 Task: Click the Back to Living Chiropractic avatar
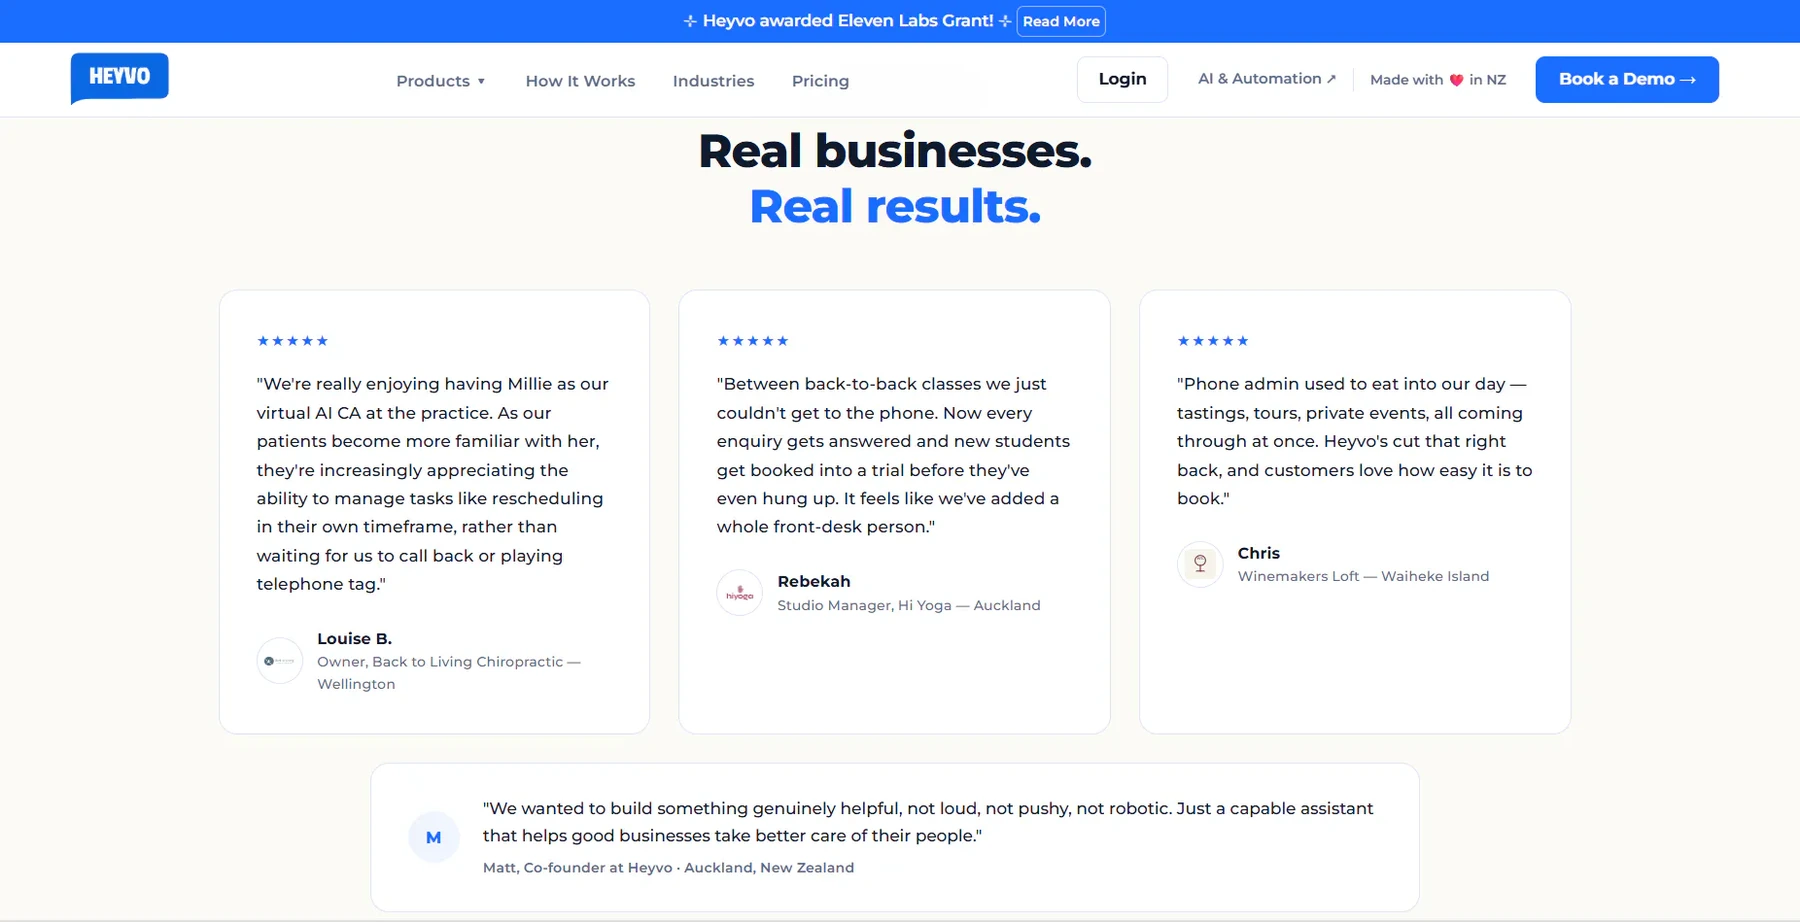tap(280, 661)
